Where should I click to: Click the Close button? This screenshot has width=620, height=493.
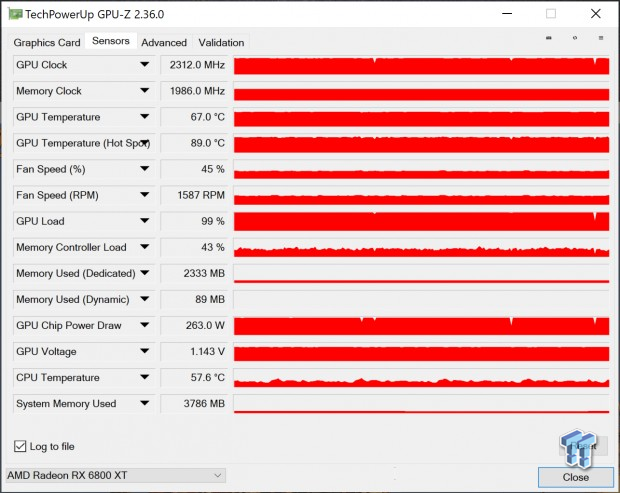[x=576, y=477]
